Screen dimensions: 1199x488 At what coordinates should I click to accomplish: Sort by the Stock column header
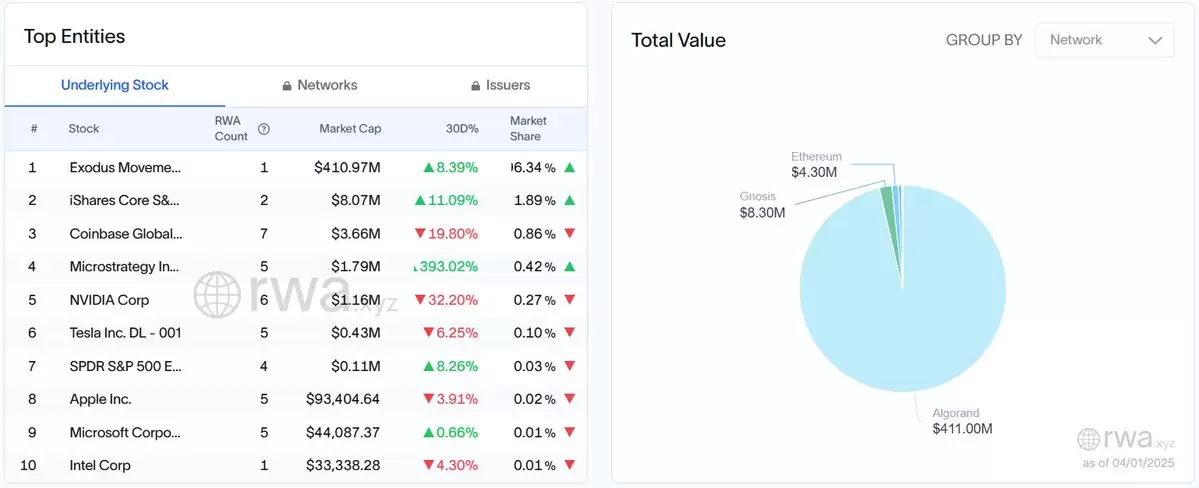pos(84,129)
